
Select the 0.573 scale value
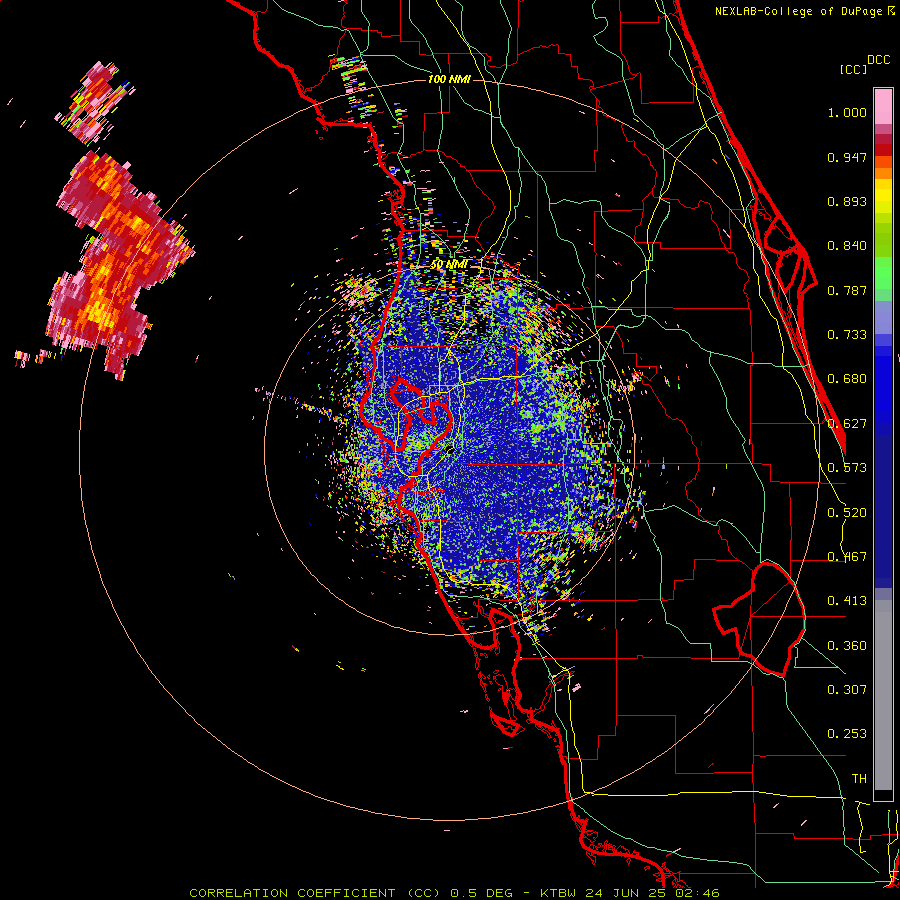coord(847,468)
